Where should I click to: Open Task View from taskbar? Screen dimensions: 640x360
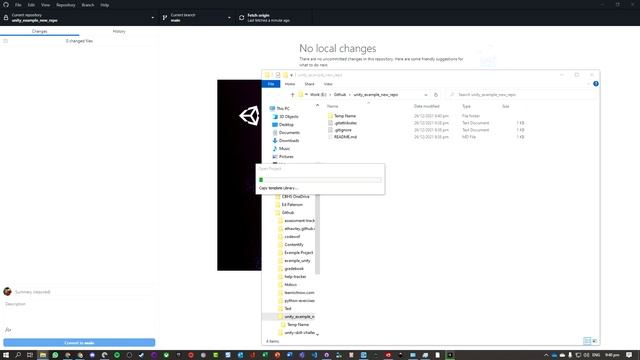[x=30, y=355]
